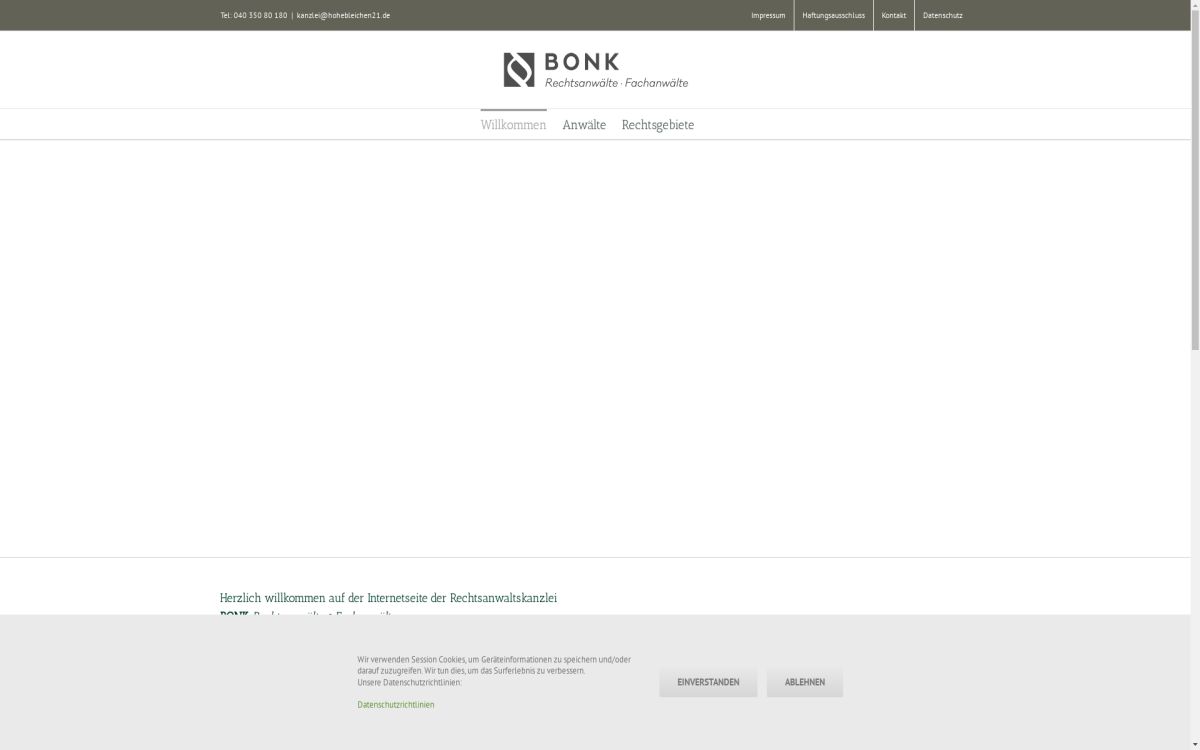Open the Haftungsausschluss page link
The height and width of the screenshot is (750, 1200).
coord(833,15)
